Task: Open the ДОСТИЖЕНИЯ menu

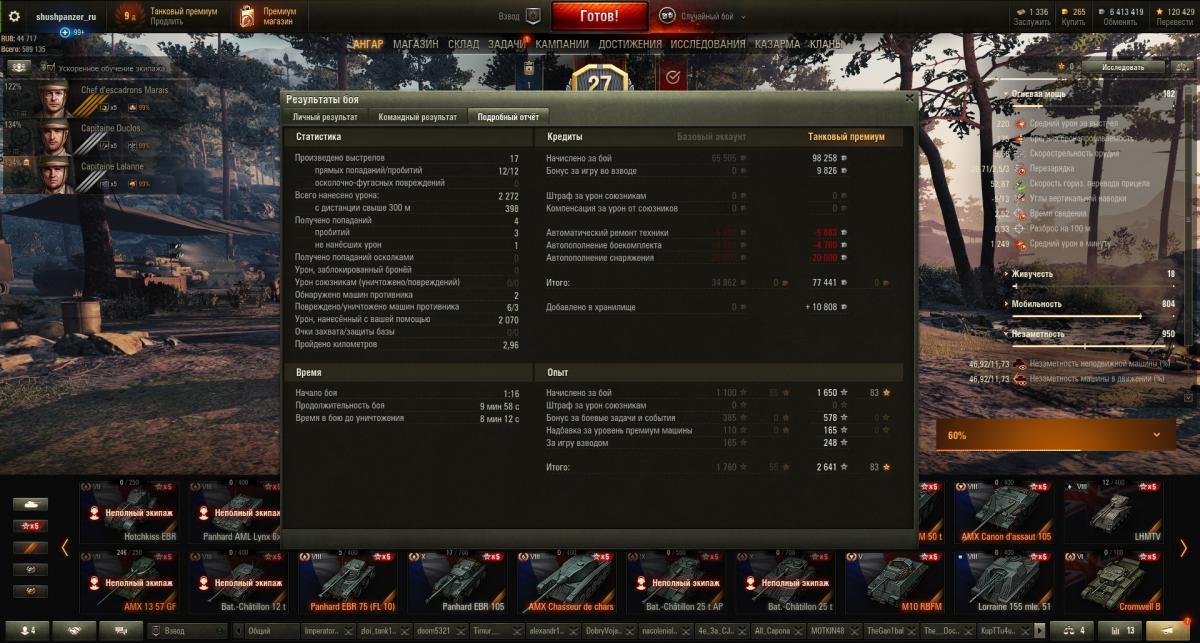Action: coord(630,44)
